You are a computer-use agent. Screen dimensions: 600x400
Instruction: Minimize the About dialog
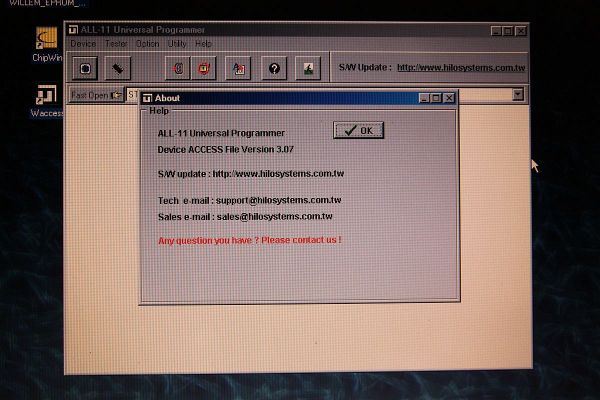[424, 98]
